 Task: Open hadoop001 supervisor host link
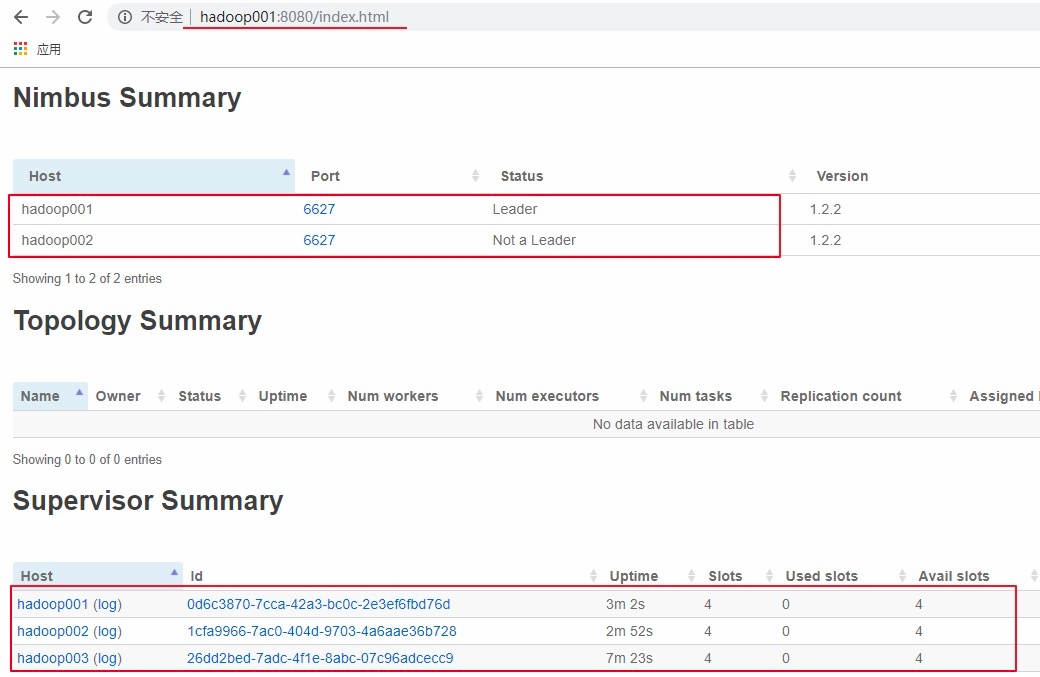click(x=52, y=604)
